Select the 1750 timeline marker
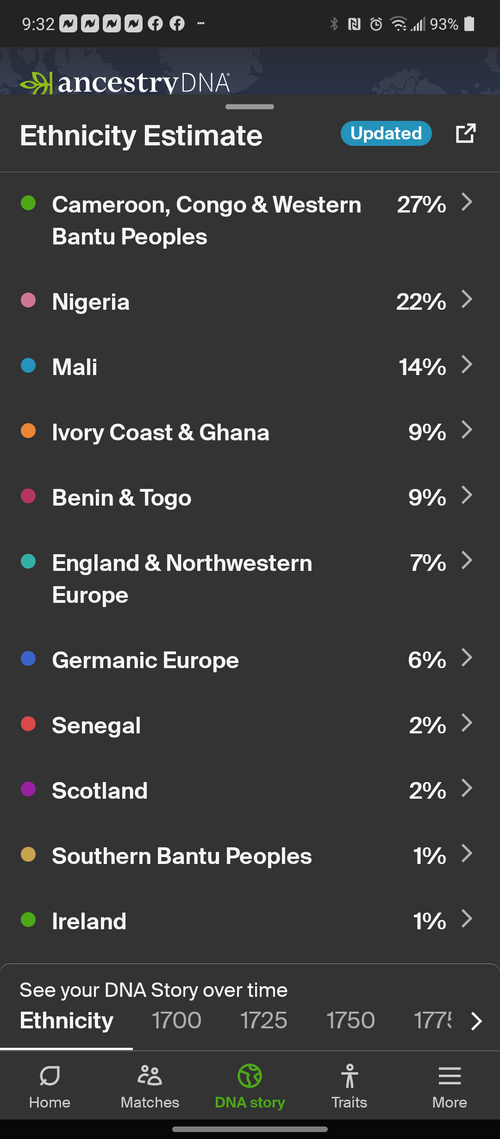 [x=350, y=1021]
